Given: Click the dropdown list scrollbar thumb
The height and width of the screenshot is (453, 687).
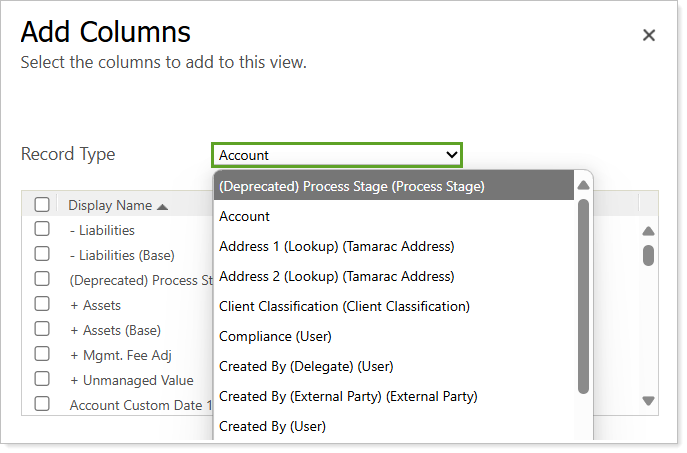Looking at the screenshot, I should 583,295.
